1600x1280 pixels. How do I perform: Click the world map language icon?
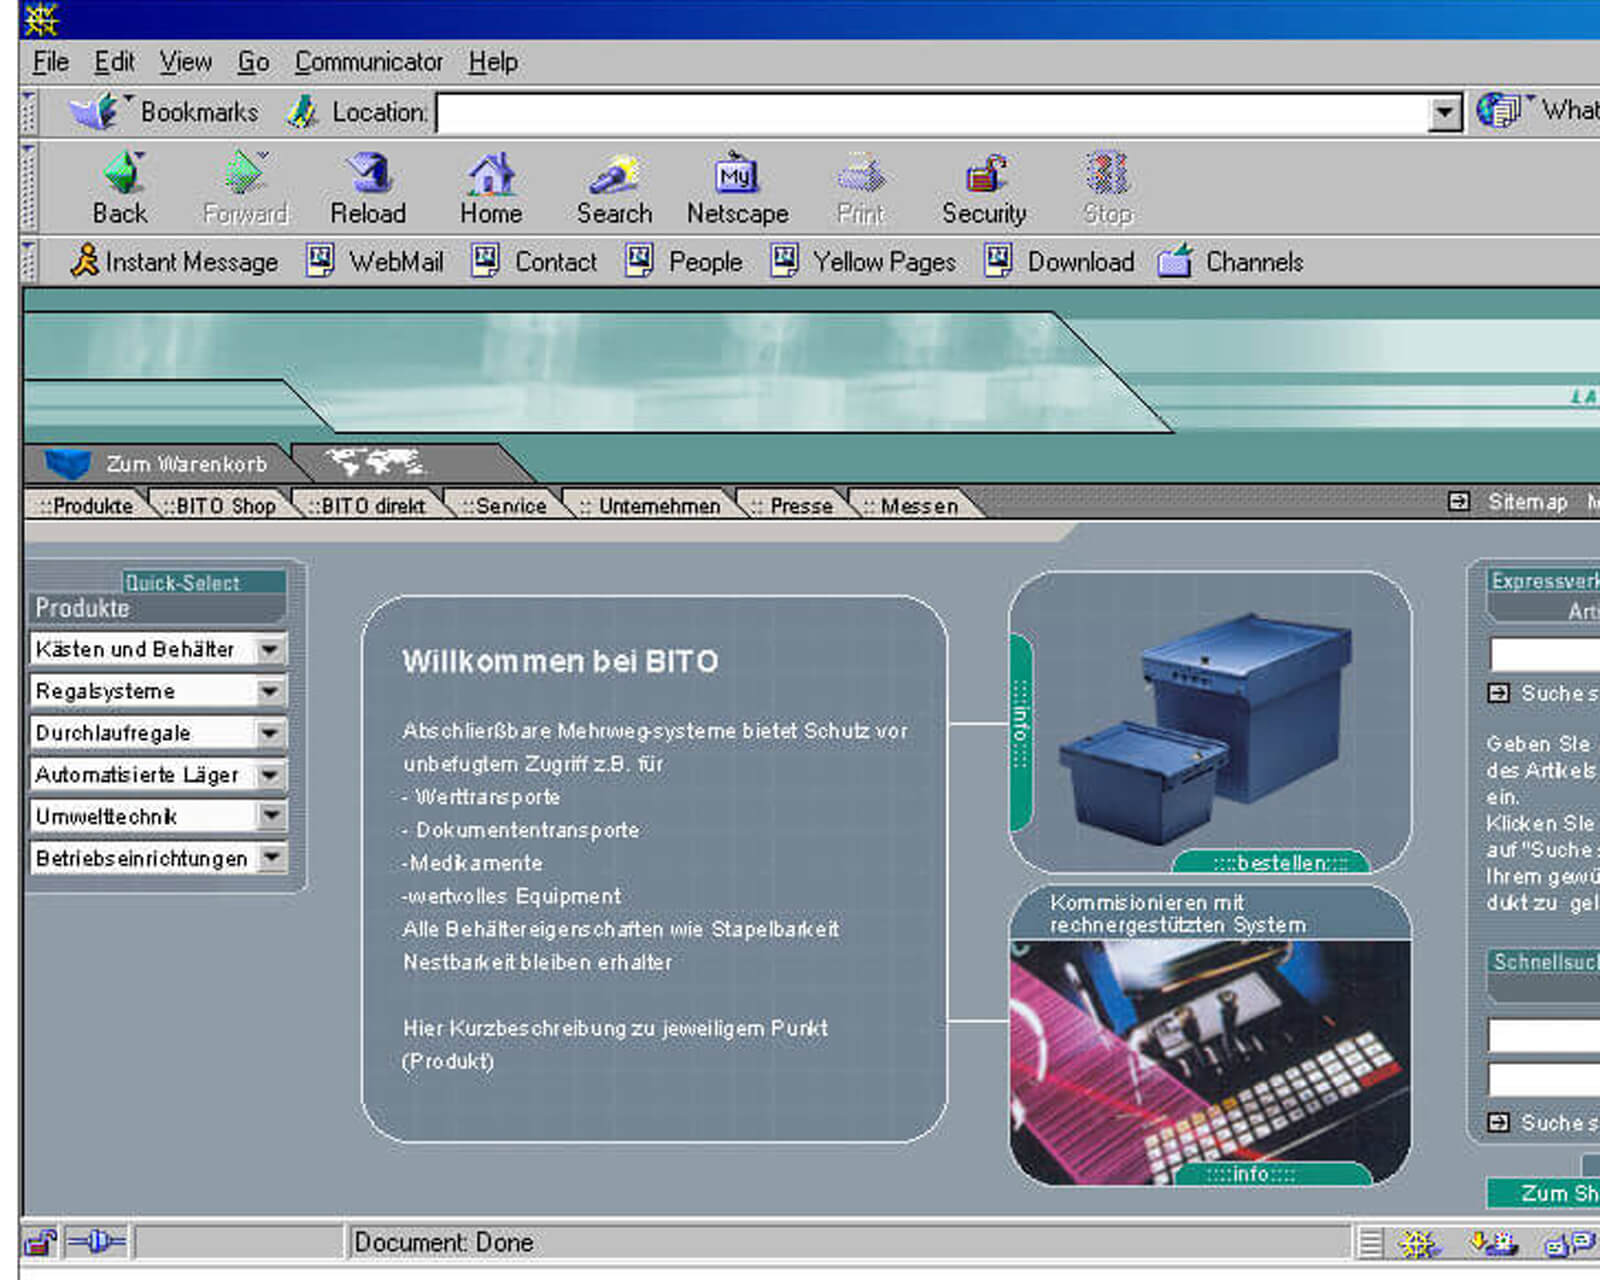click(376, 463)
